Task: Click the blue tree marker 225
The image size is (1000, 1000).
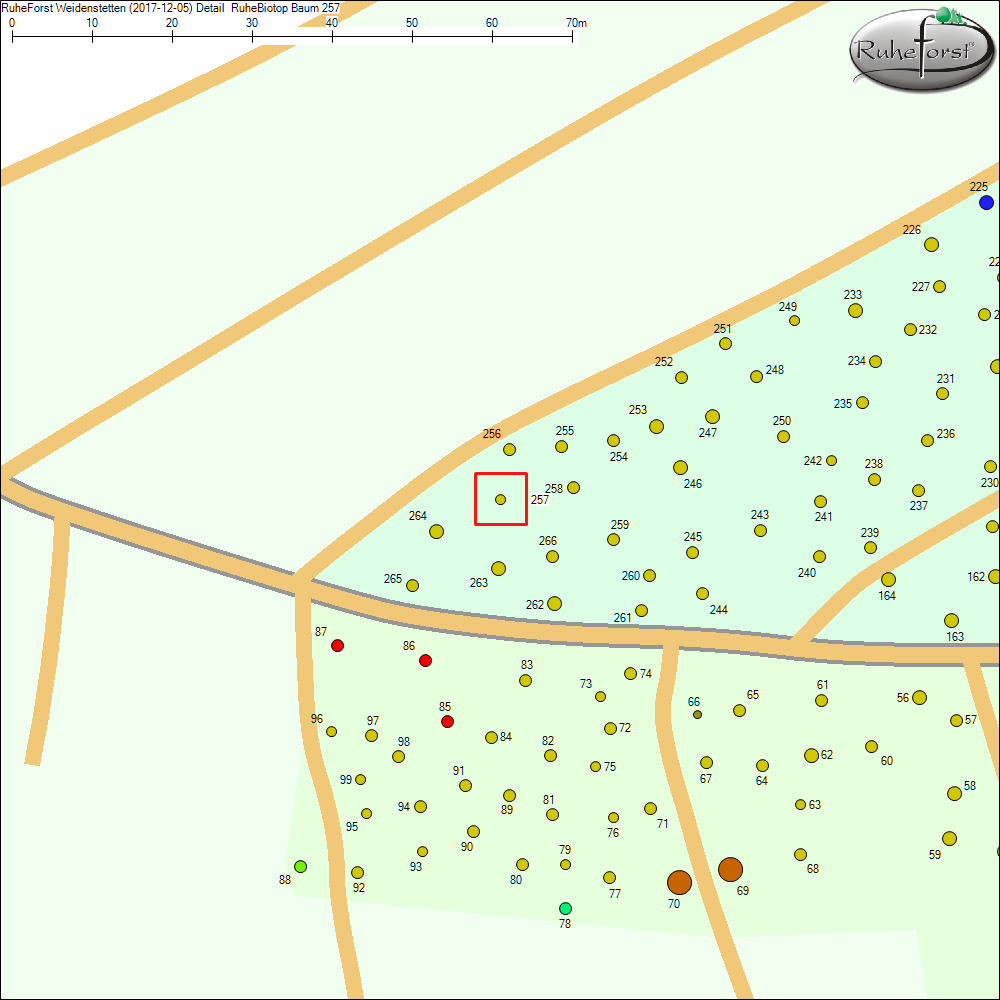Action: click(x=986, y=202)
